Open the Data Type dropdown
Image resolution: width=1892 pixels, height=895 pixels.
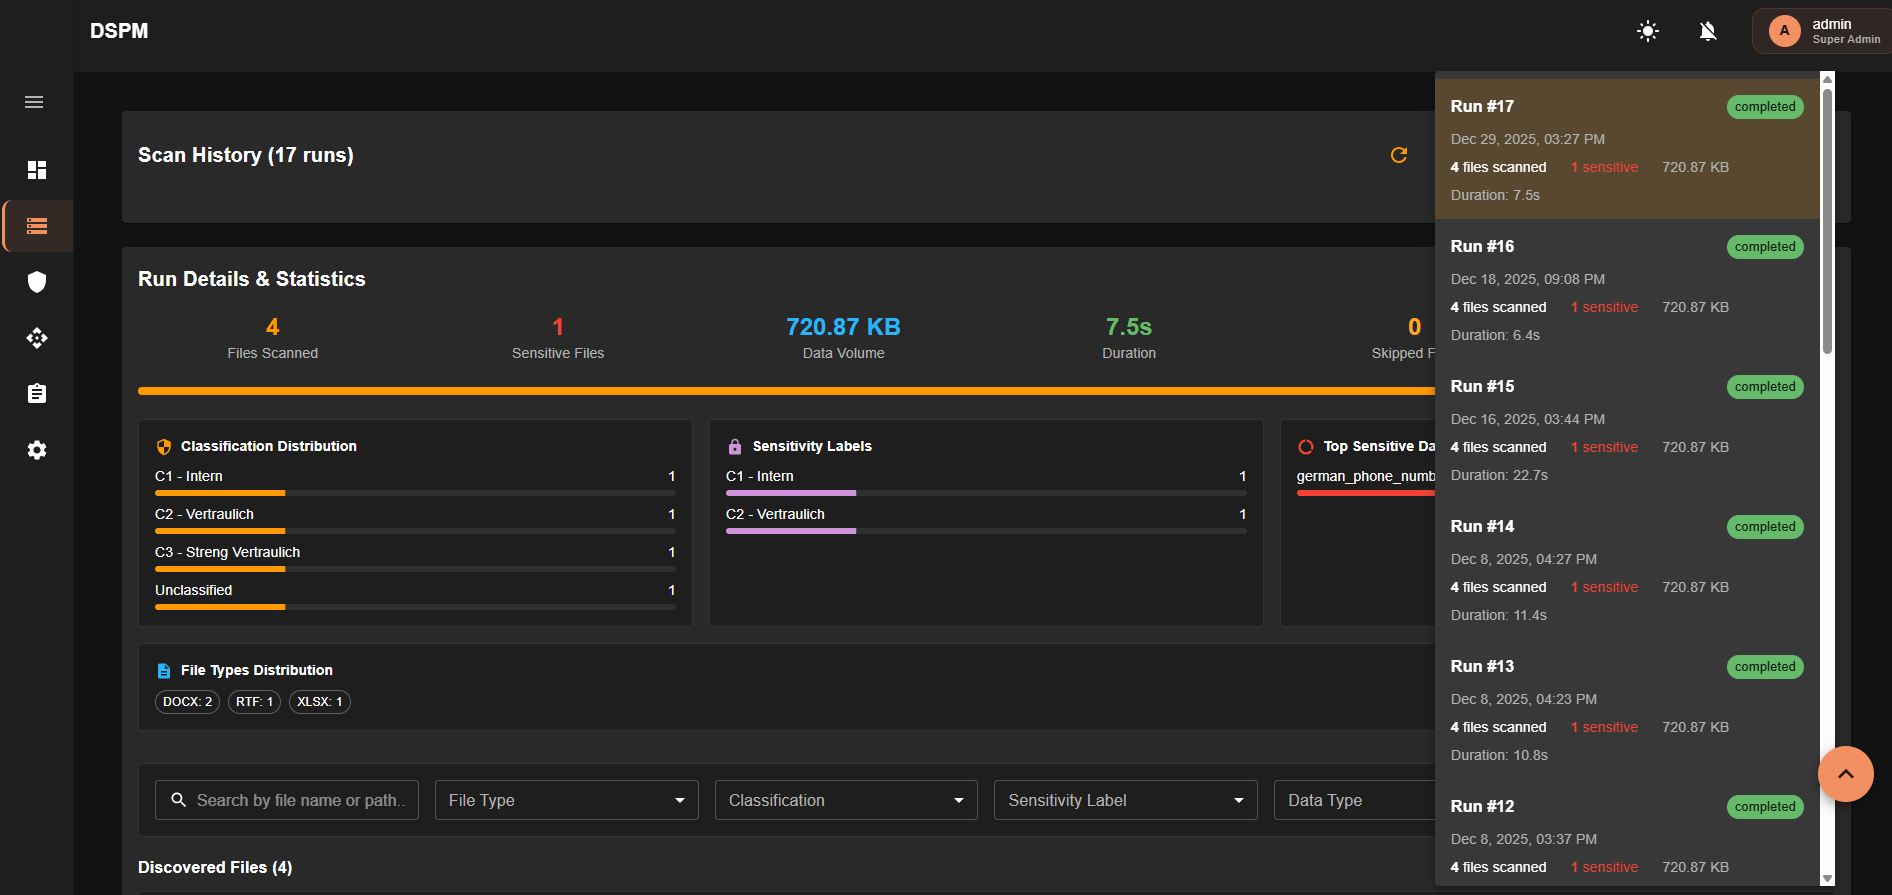pos(1355,800)
